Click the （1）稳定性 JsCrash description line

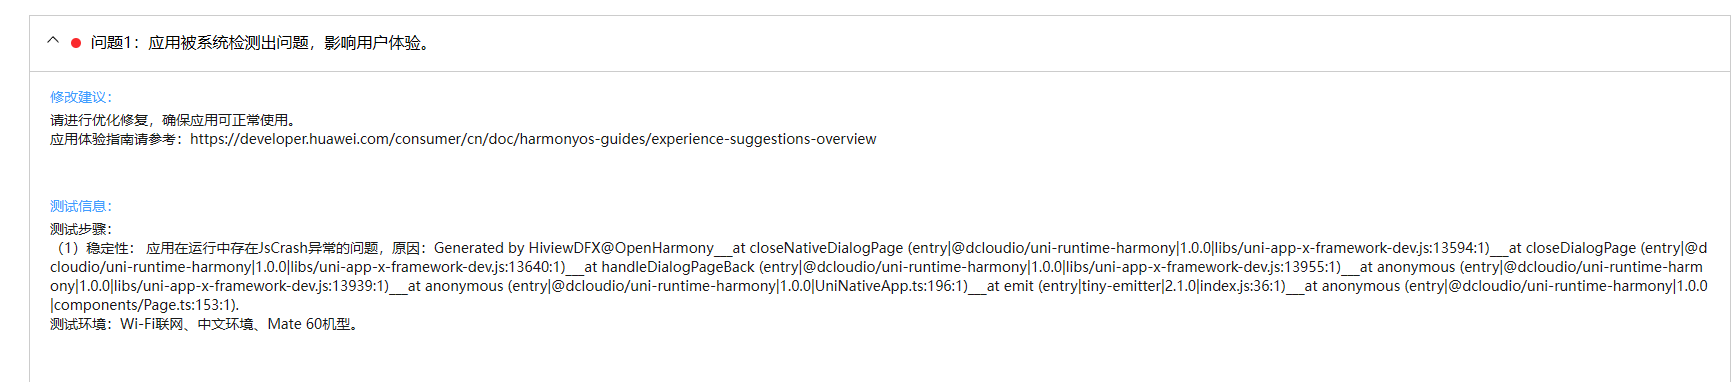tap(878, 248)
